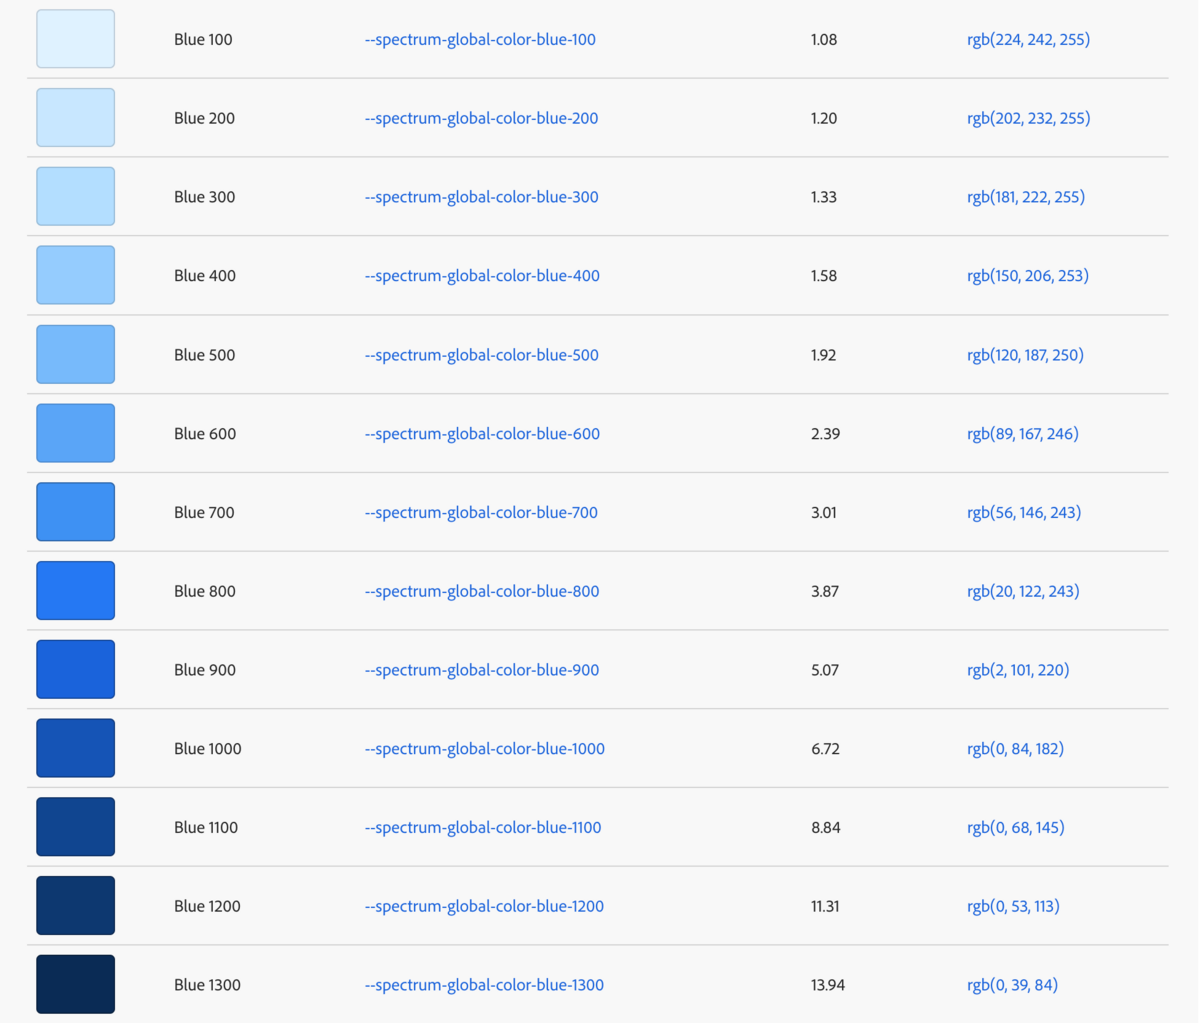Click the Blue 1300 name label
Image resolution: width=1200 pixels, height=1023 pixels.
pos(207,985)
